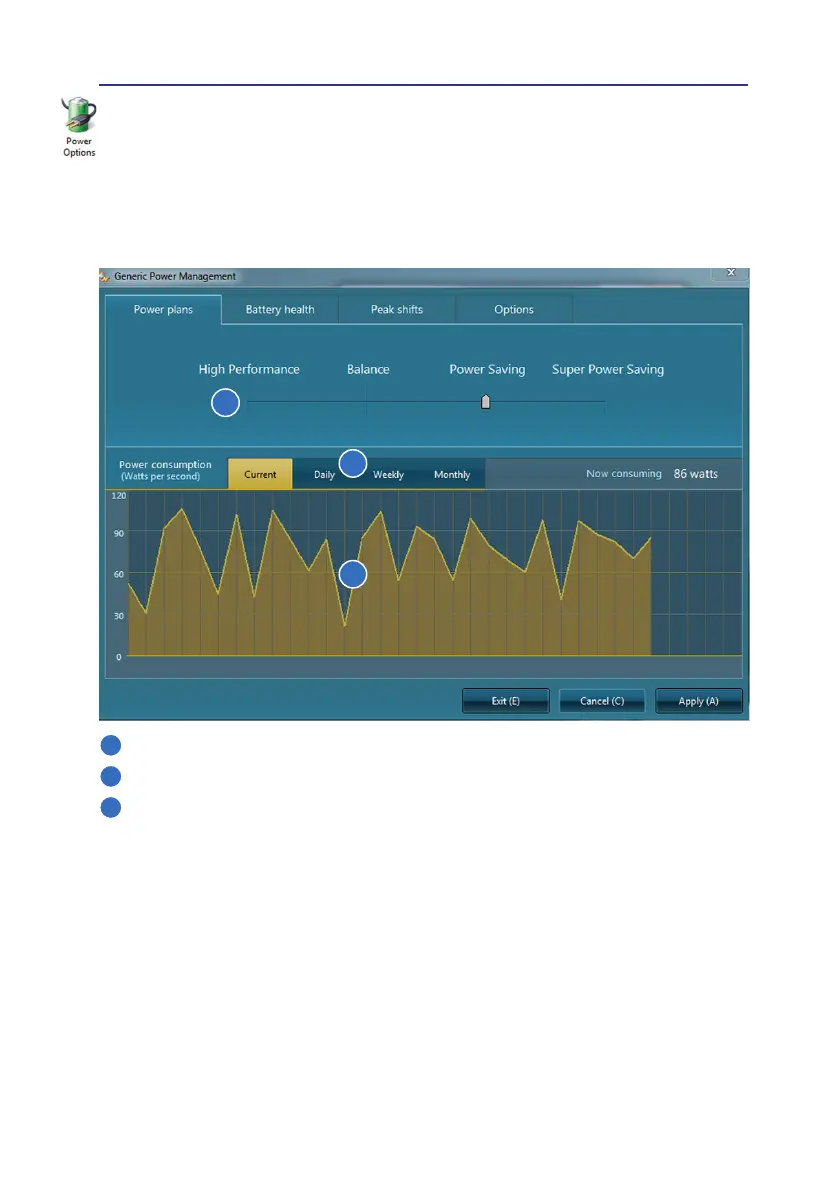839x1191 pixels.
Task: Go to the Peak shifts tab
Action: (397, 310)
